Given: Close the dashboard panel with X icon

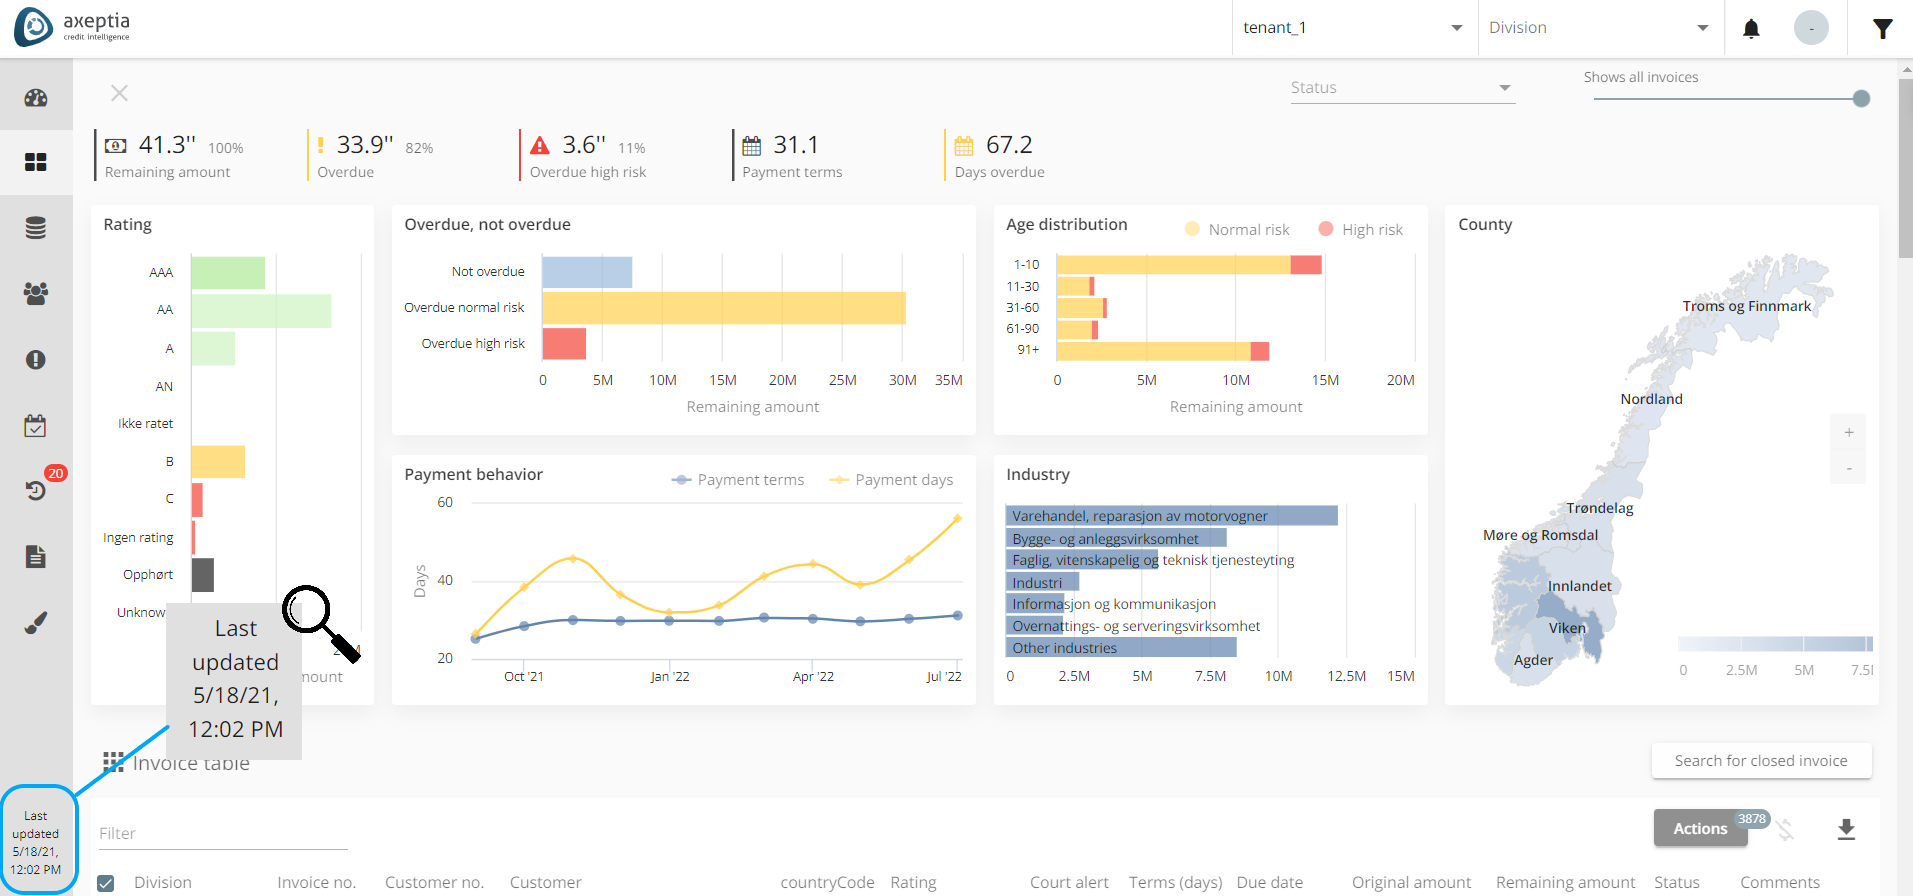Looking at the screenshot, I should [119, 93].
